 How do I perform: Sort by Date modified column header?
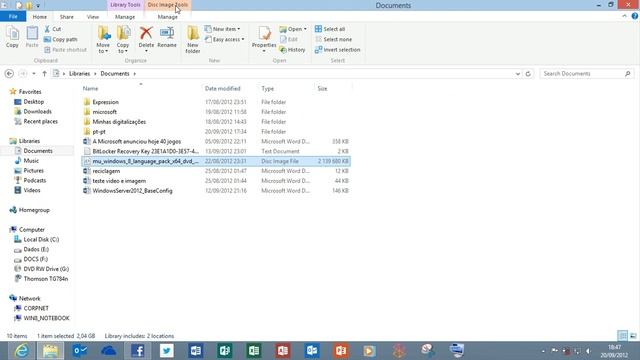222,89
